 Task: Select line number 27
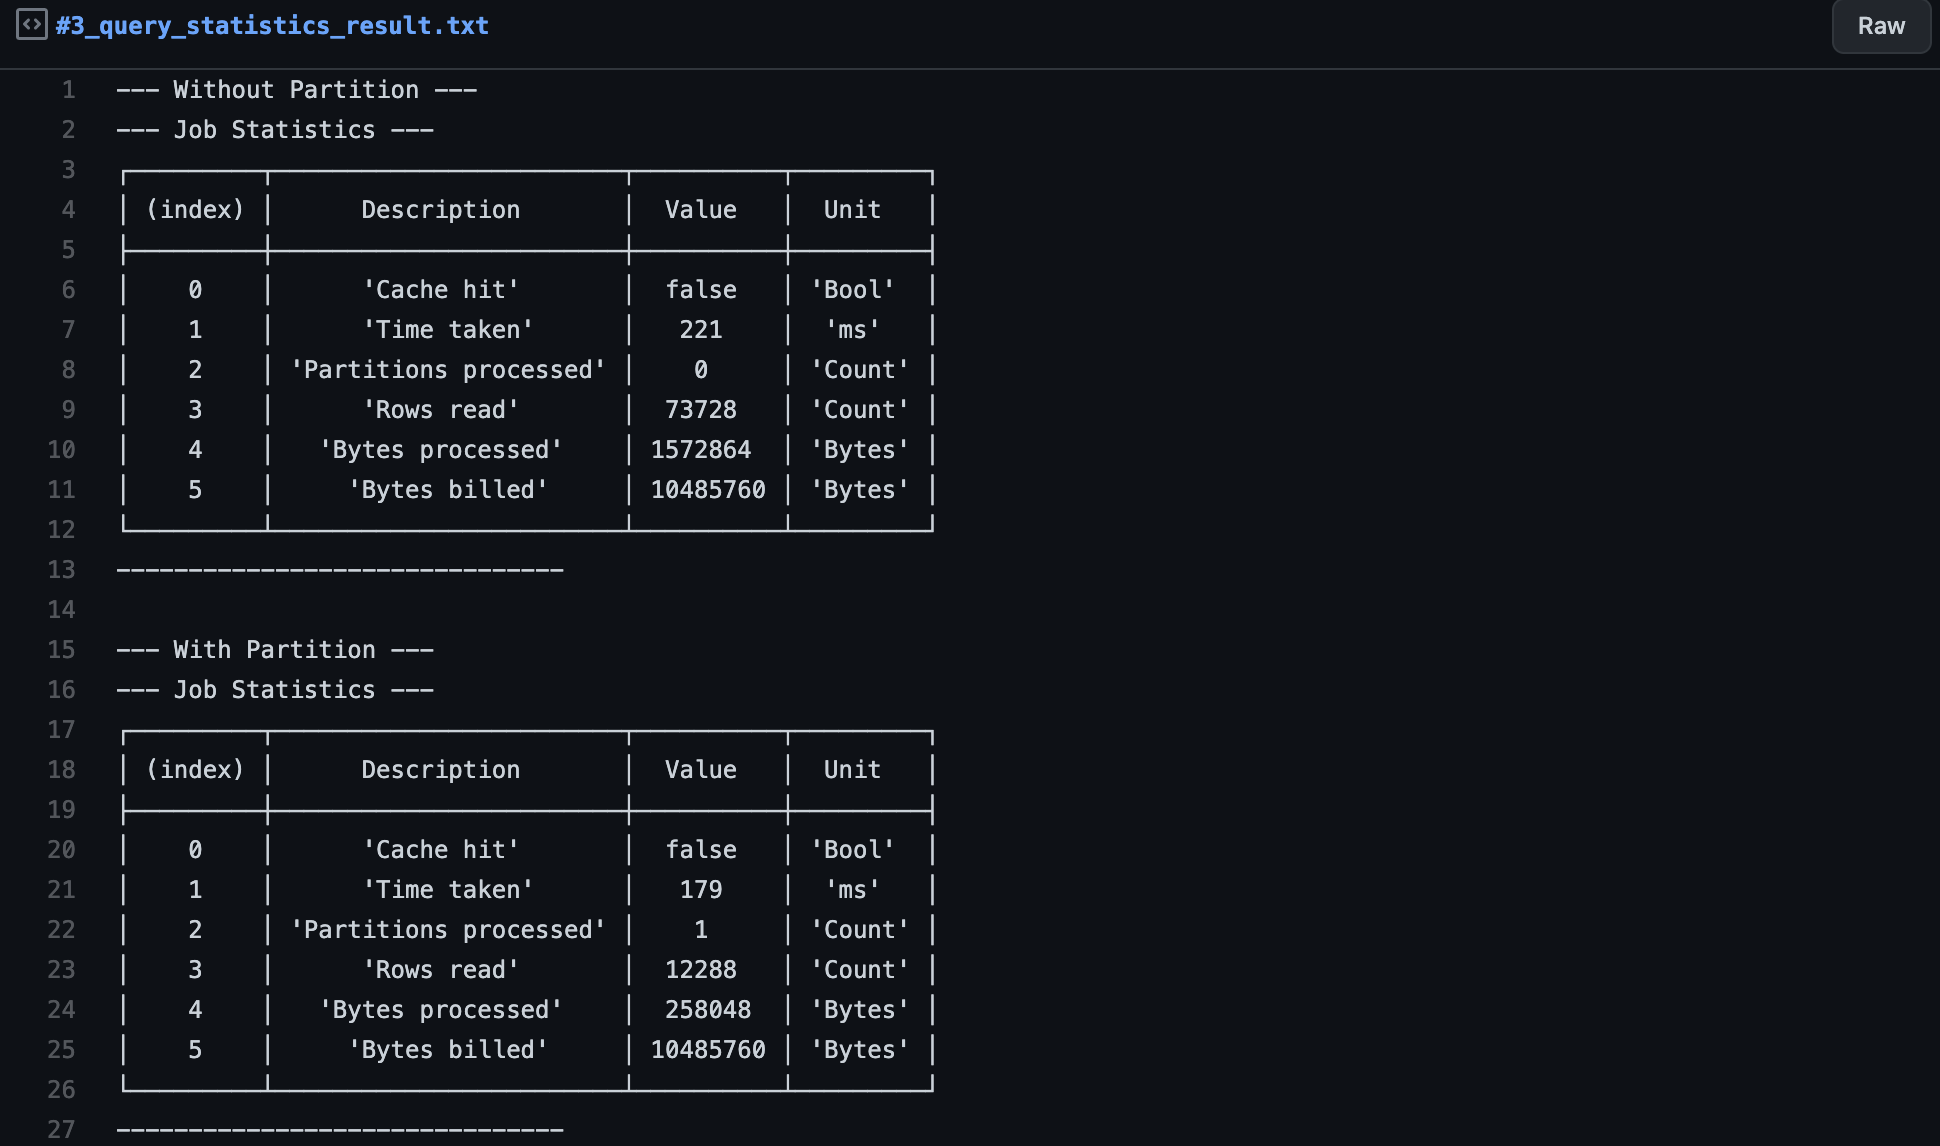61,1130
